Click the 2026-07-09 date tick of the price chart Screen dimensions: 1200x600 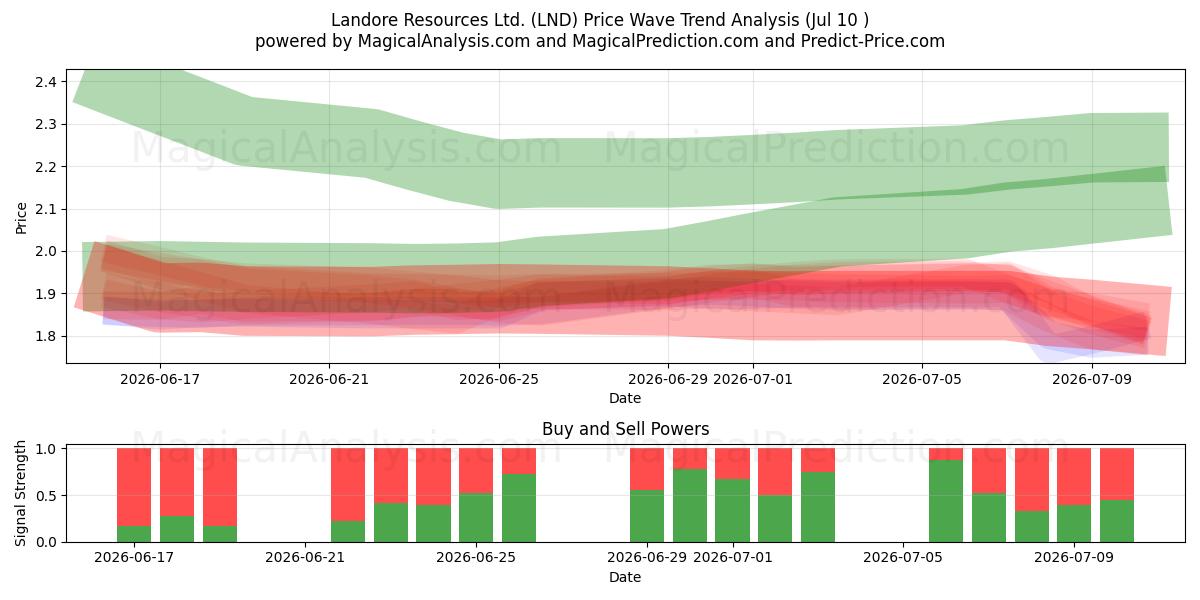point(1091,379)
